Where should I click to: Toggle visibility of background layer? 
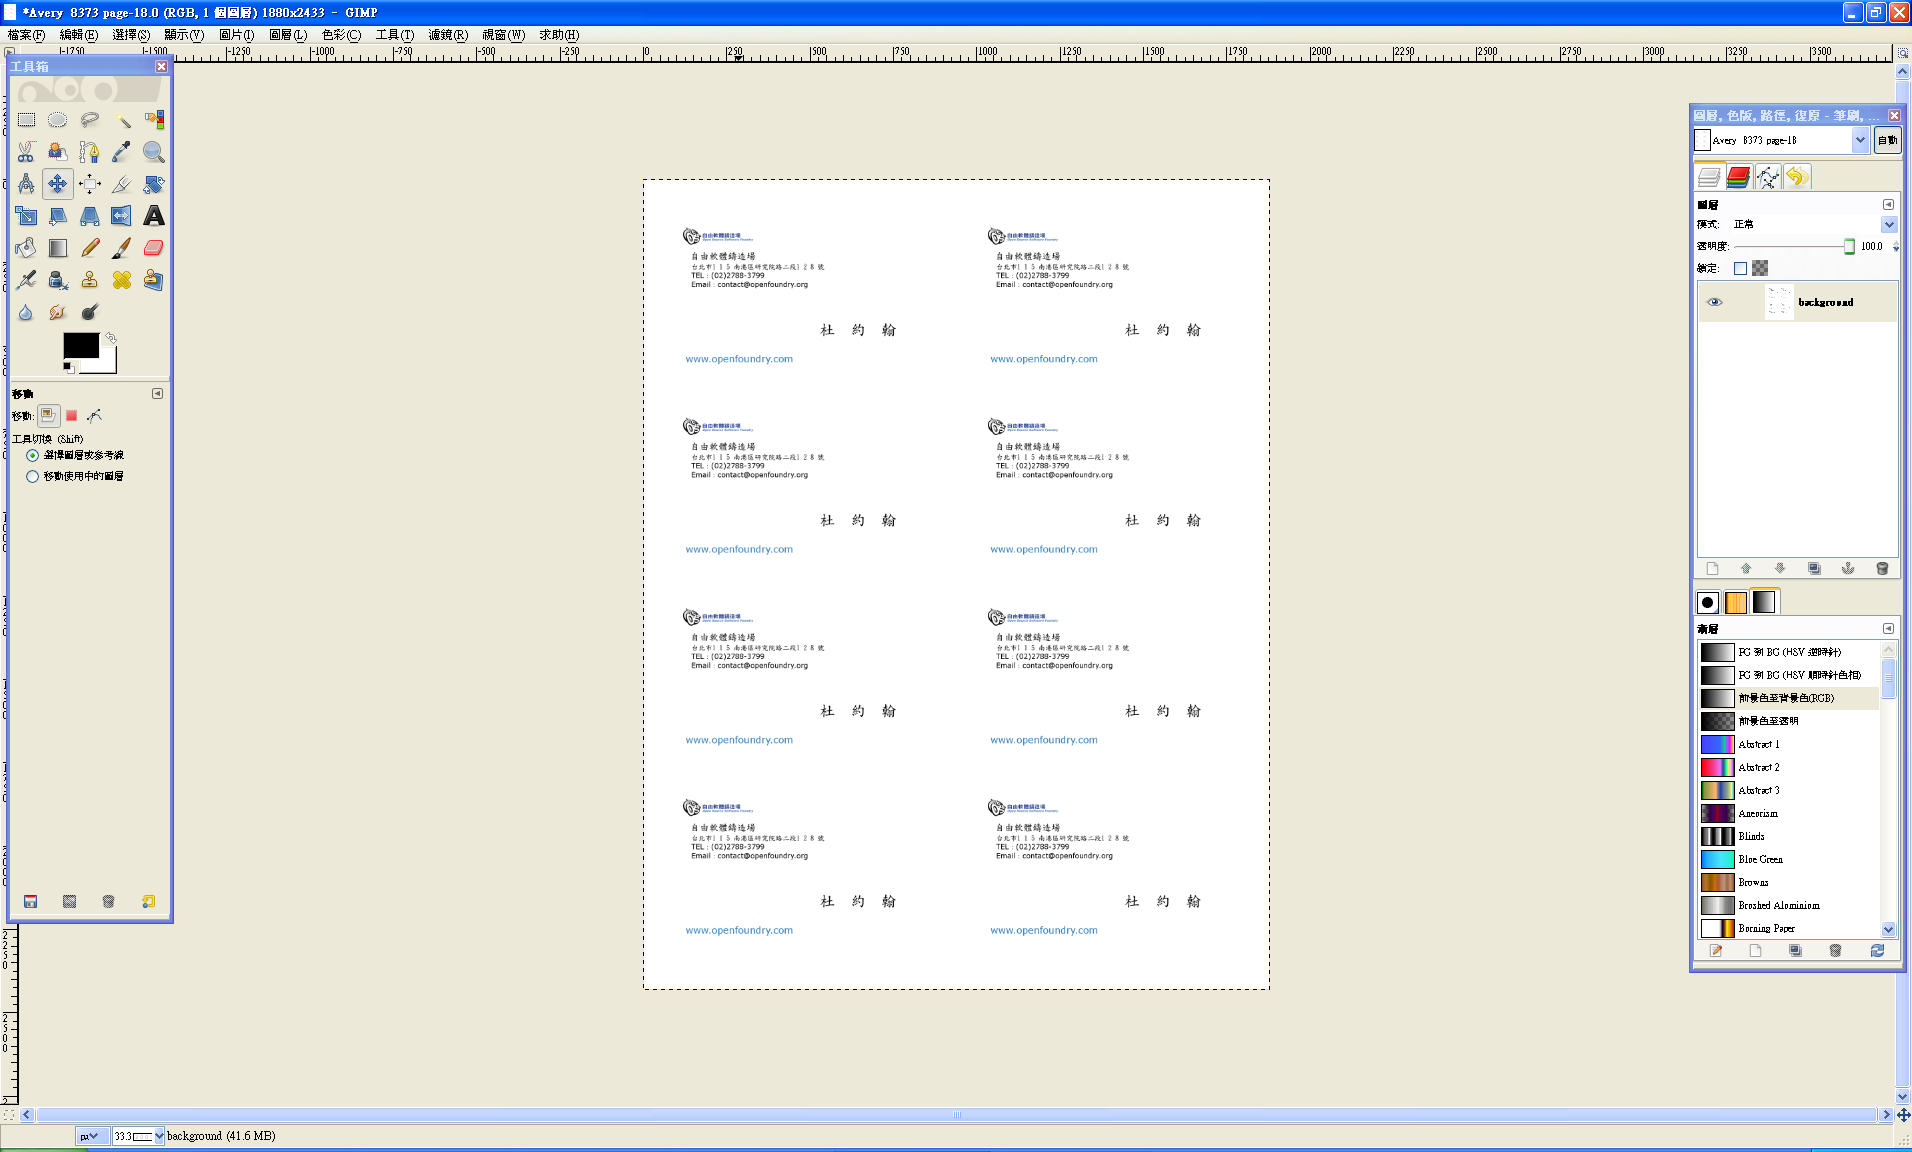pos(1714,302)
